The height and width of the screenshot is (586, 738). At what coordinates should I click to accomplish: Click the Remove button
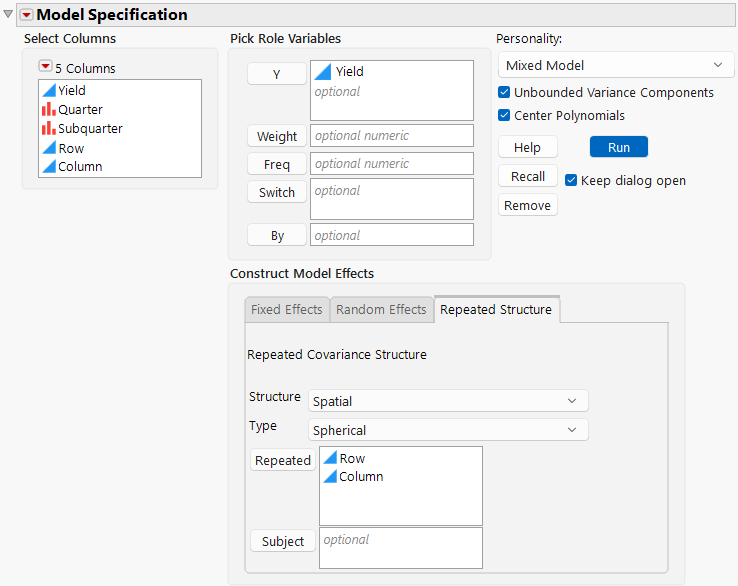pos(528,205)
